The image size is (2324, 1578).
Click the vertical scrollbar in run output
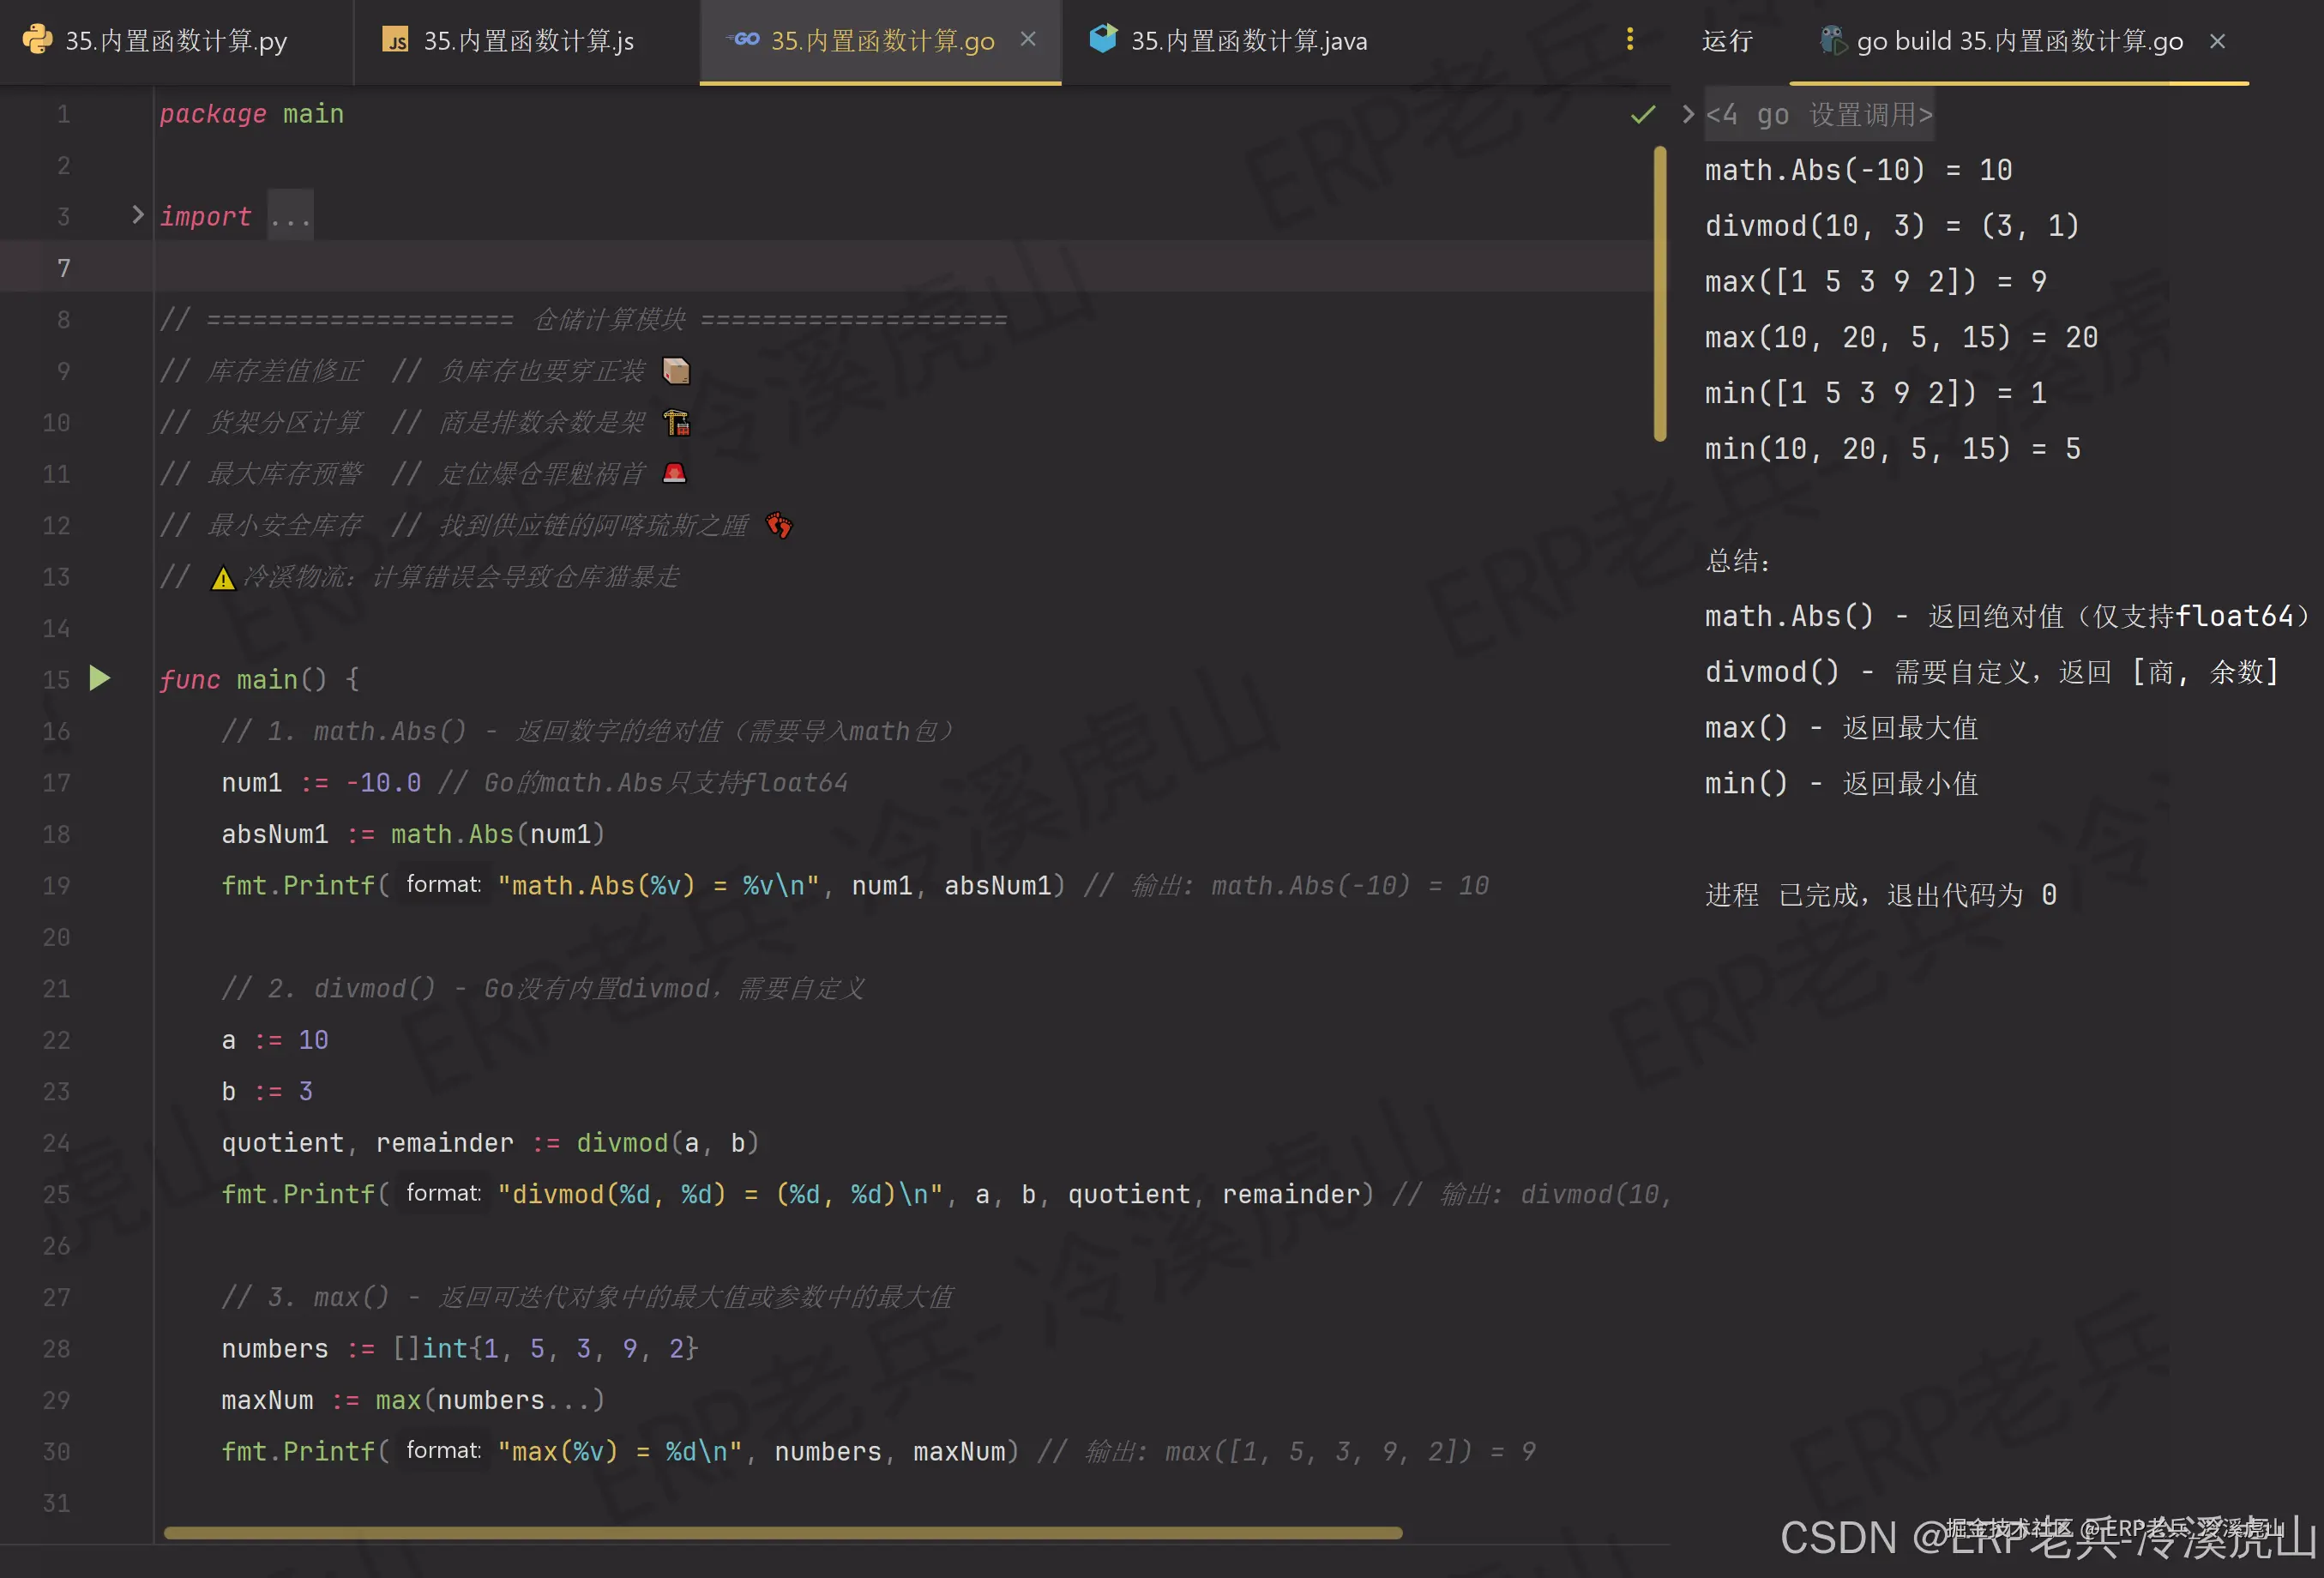coord(1660,293)
